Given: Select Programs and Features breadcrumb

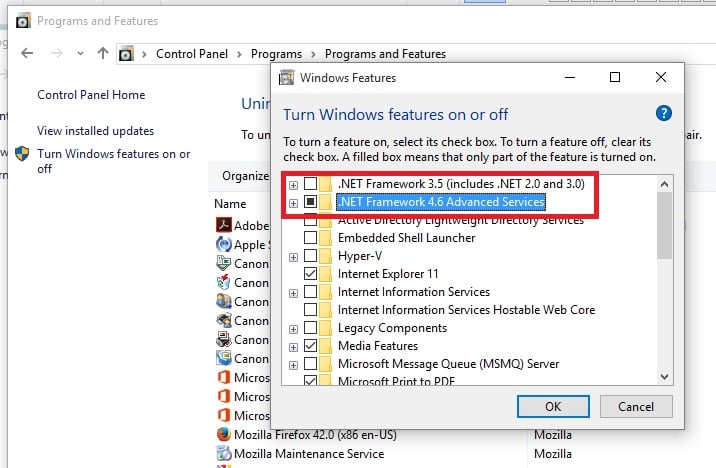Looking at the screenshot, I should click(x=385, y=54).
